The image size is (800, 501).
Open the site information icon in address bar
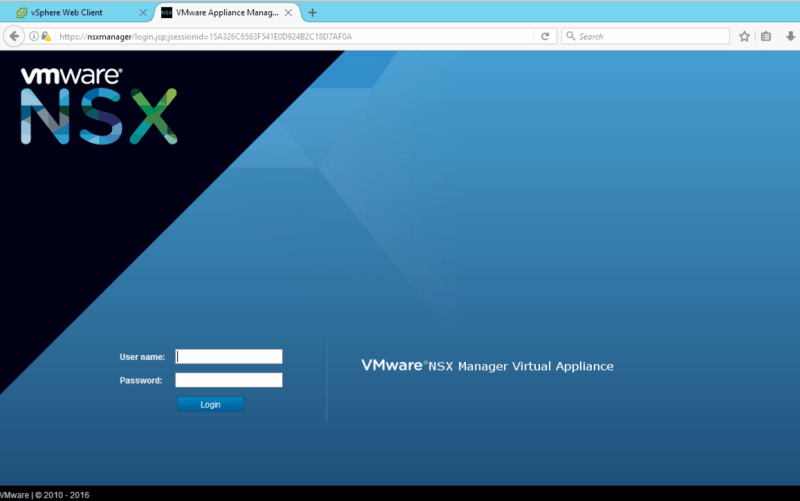34,36
